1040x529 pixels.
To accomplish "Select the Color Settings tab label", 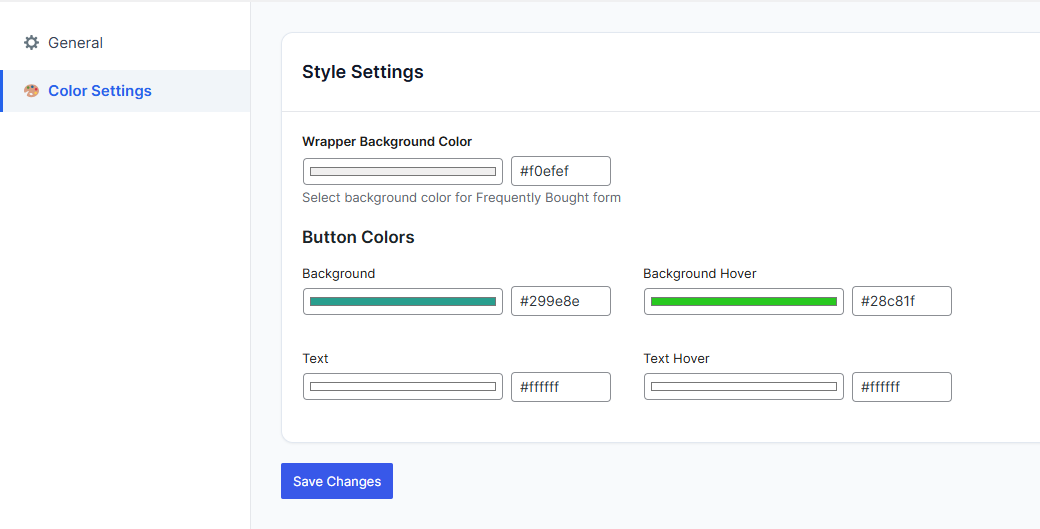I will click(100, 91).
